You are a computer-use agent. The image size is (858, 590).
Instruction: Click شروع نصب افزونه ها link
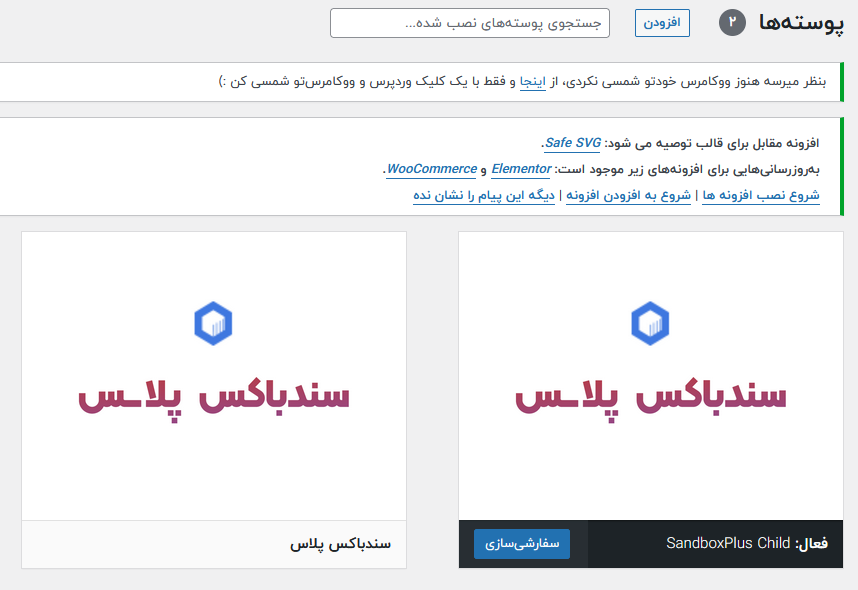[x=761, y=195]
